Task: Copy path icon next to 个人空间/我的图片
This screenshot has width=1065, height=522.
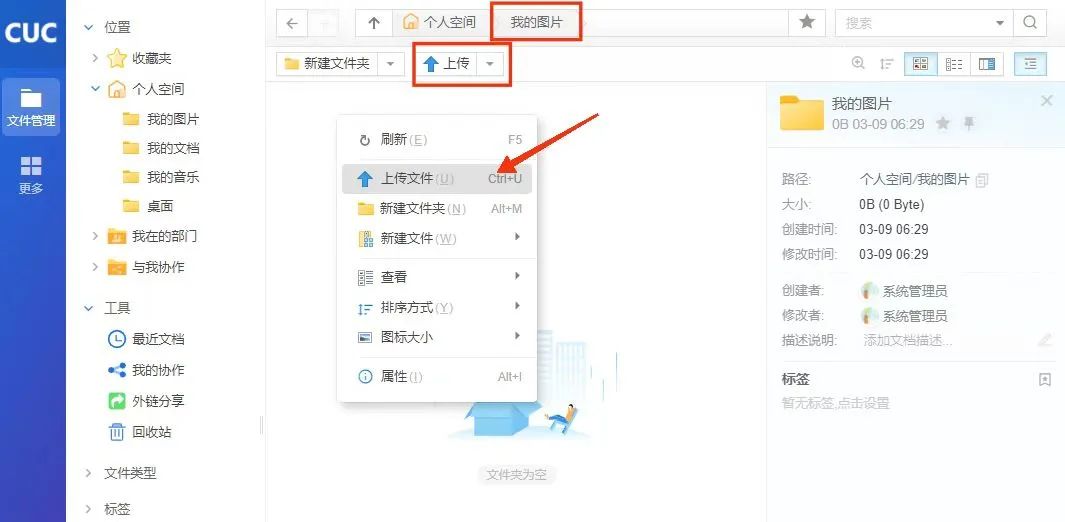Action: click(x=982, y=180)
